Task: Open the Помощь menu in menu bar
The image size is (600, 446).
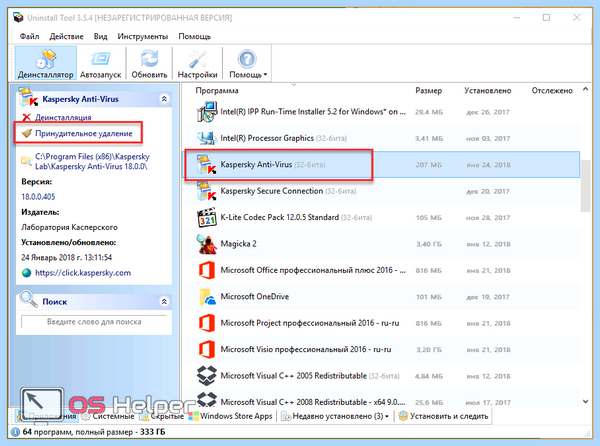Action: pos(194,36)
